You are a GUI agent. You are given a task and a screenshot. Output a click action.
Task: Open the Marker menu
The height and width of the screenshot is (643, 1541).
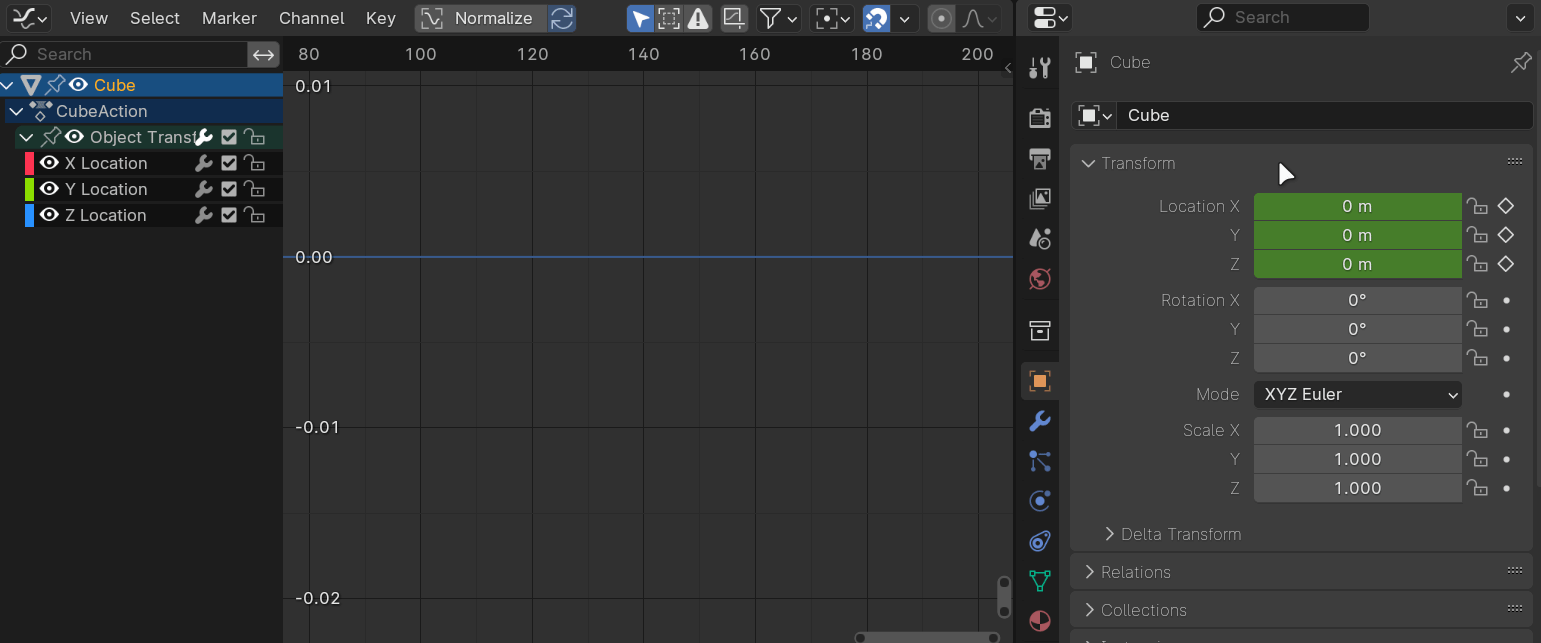click(x=229, y=18)
